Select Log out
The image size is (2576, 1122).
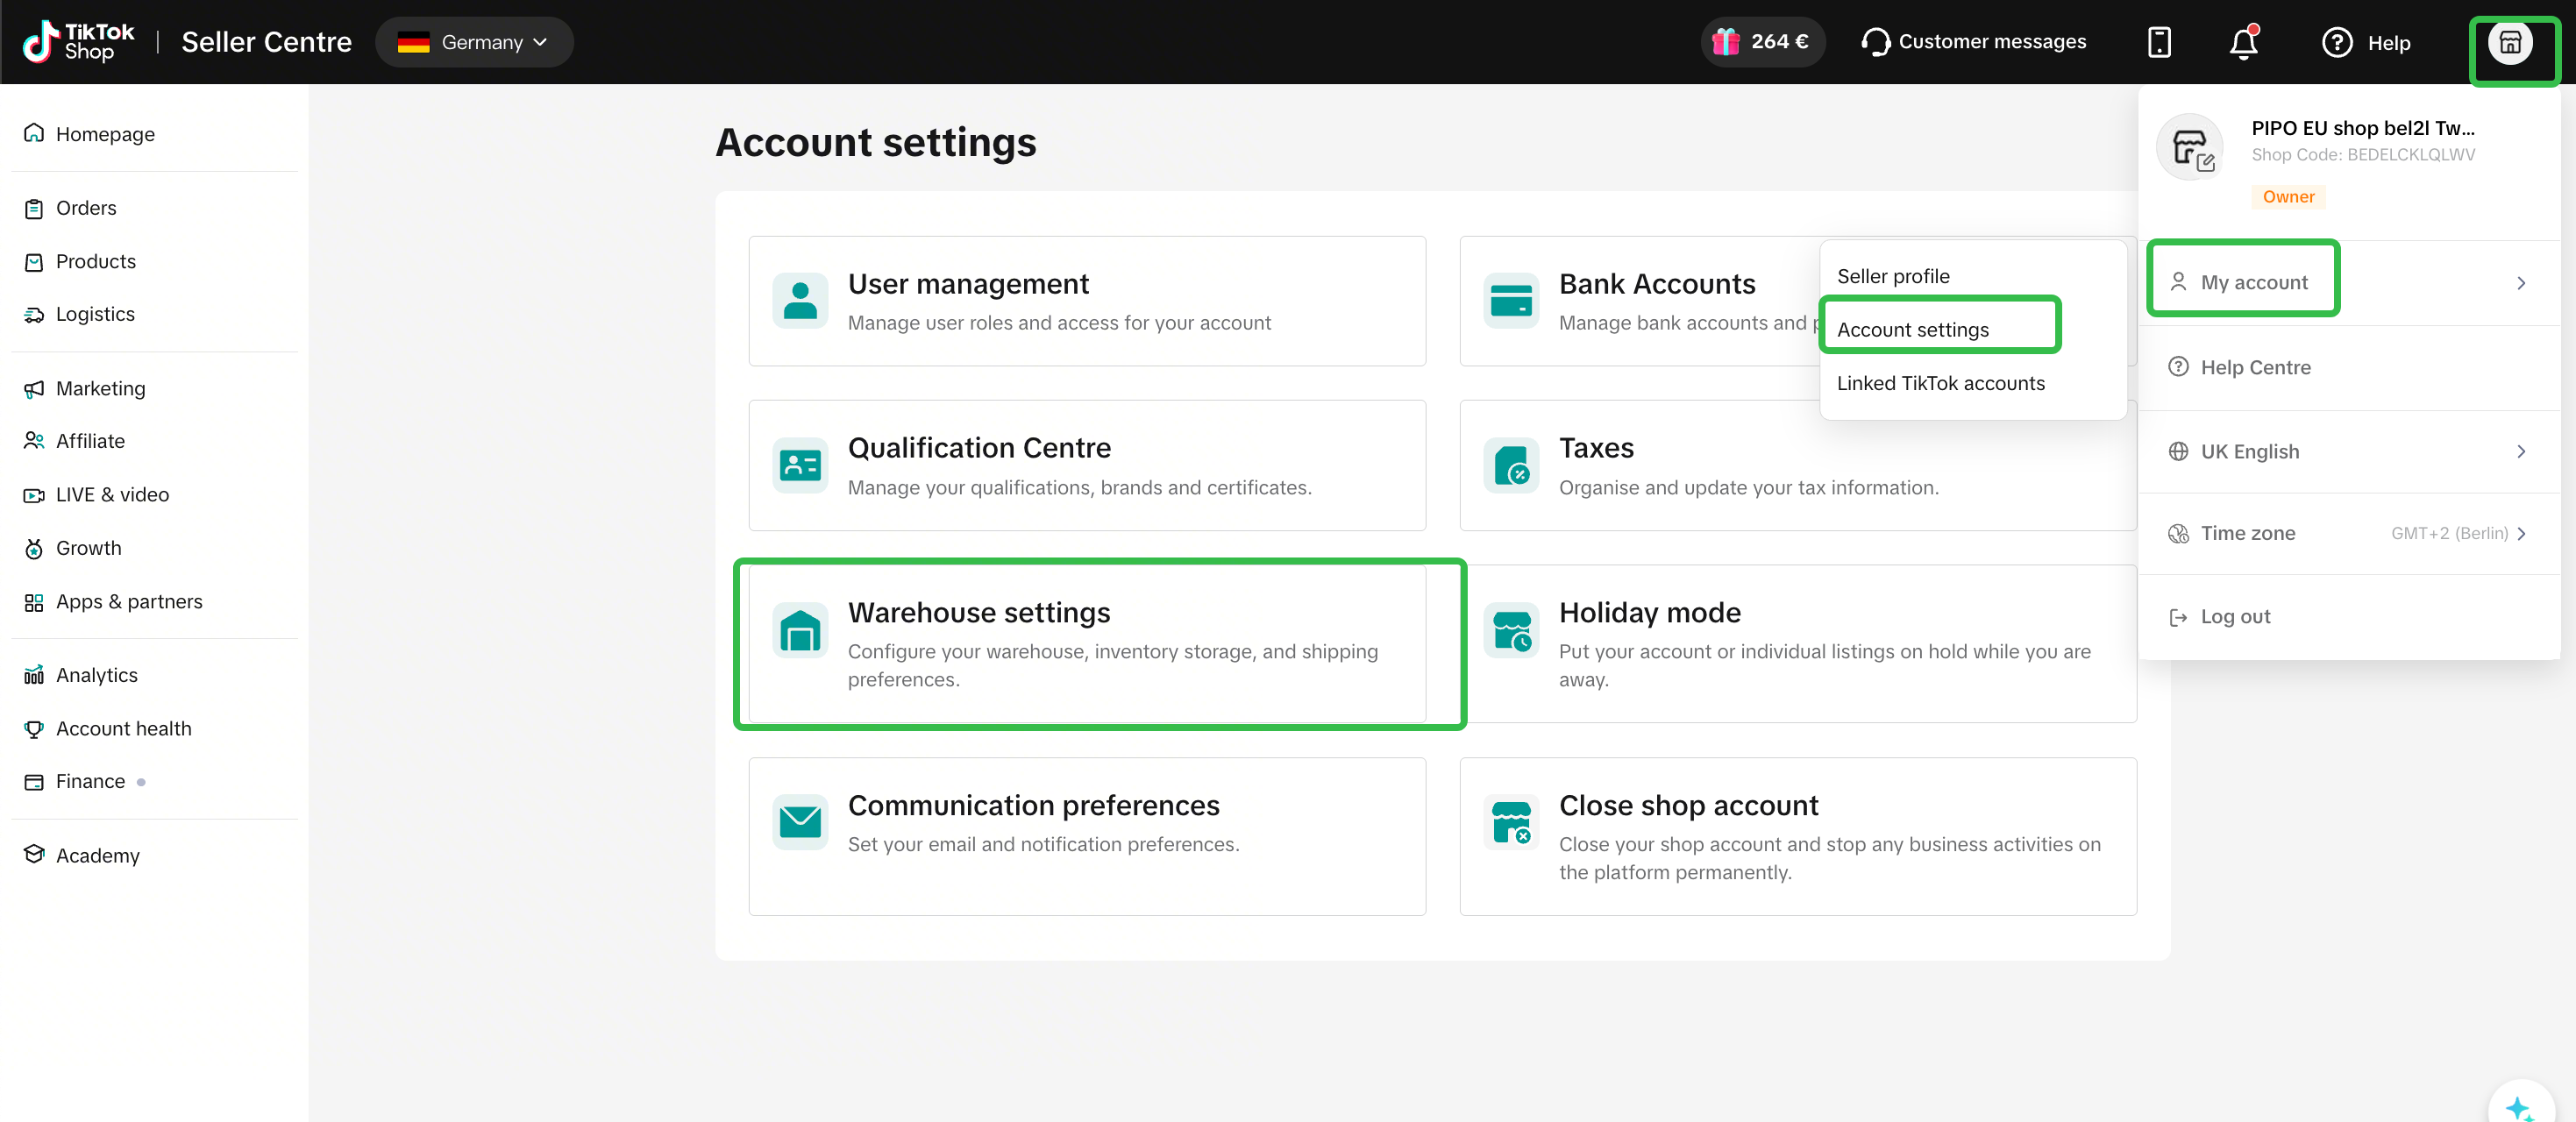pos(2348,617)
